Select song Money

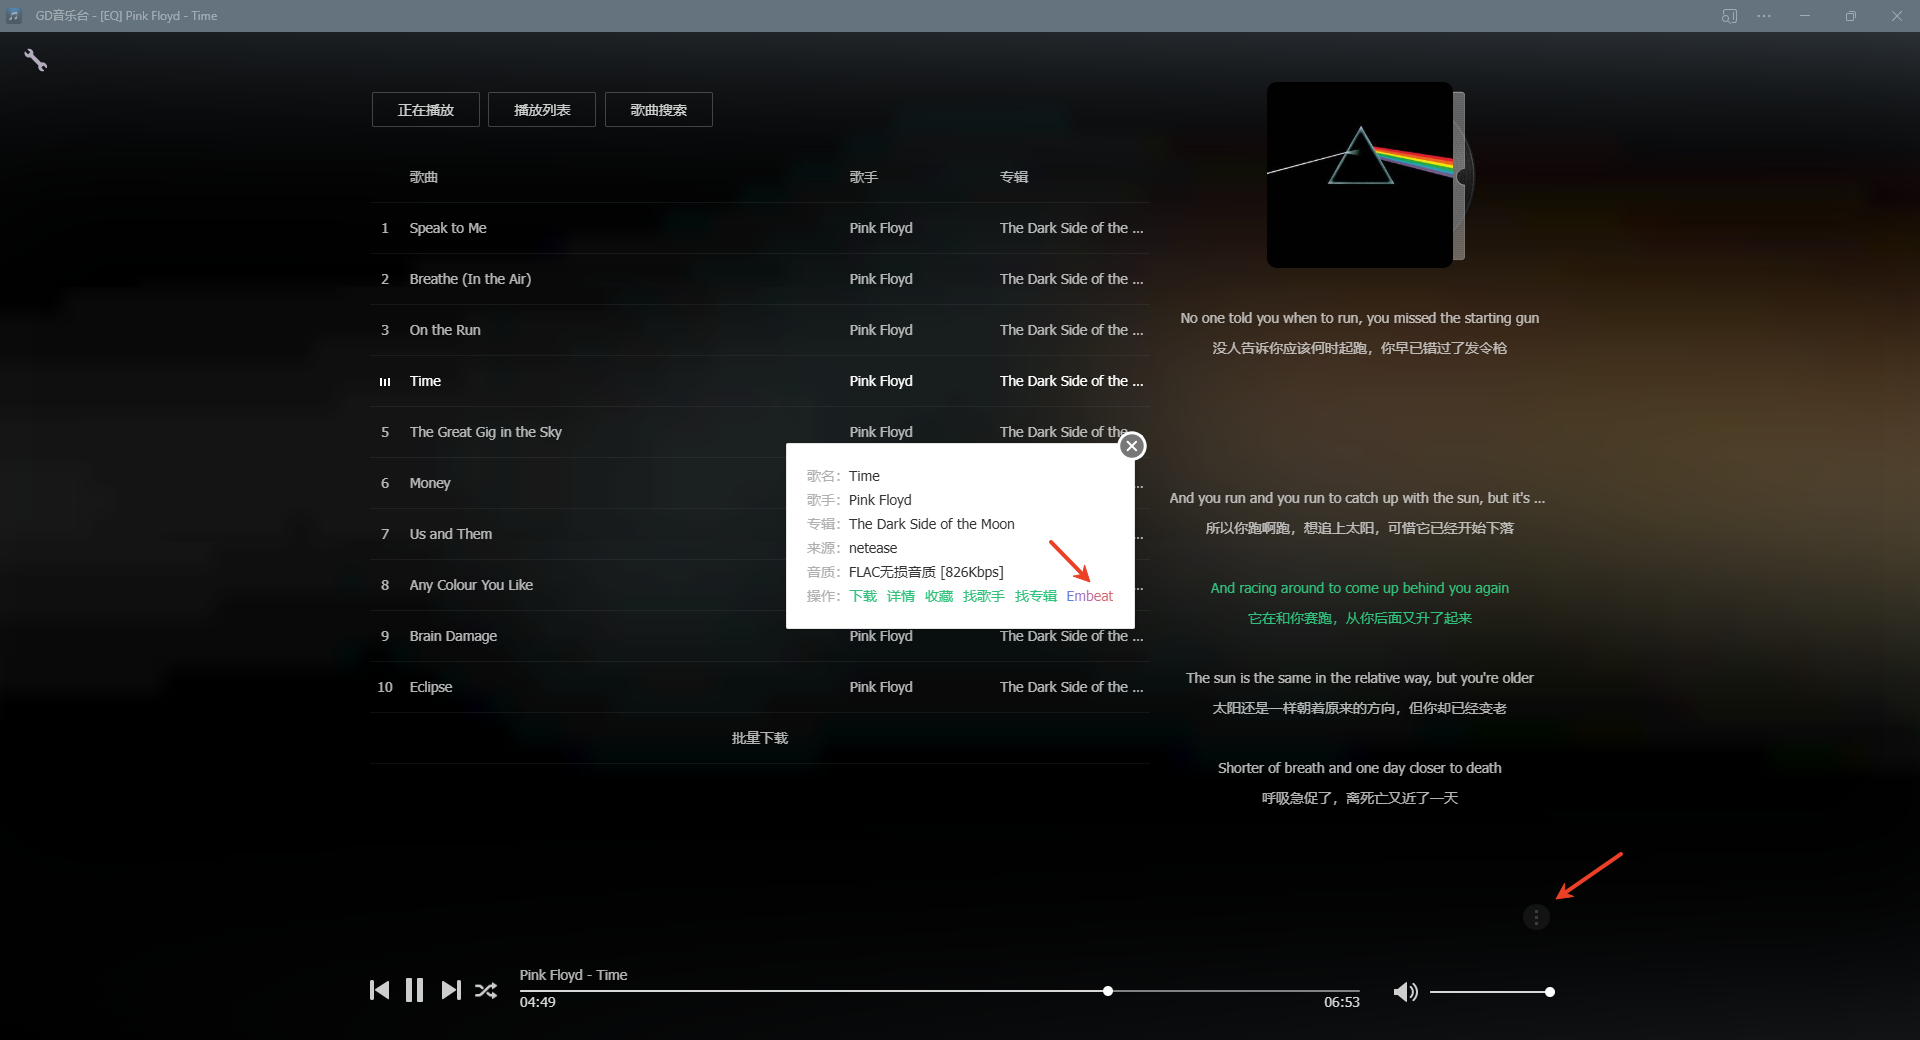(x=430, y=483)
